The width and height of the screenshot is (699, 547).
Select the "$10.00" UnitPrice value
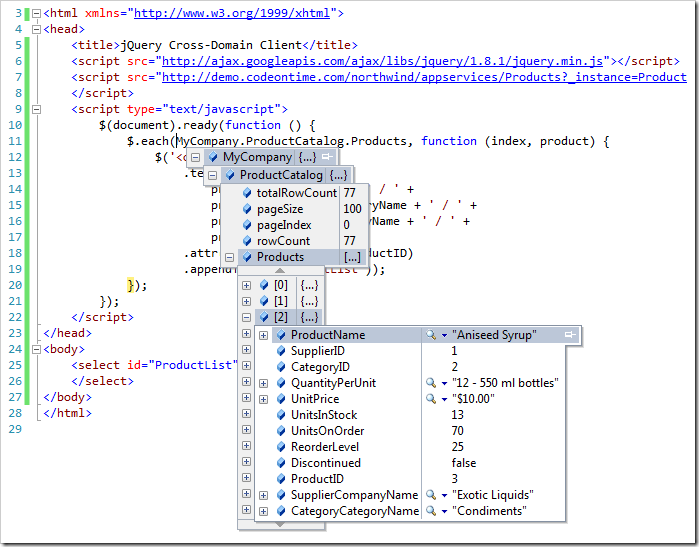473,399
